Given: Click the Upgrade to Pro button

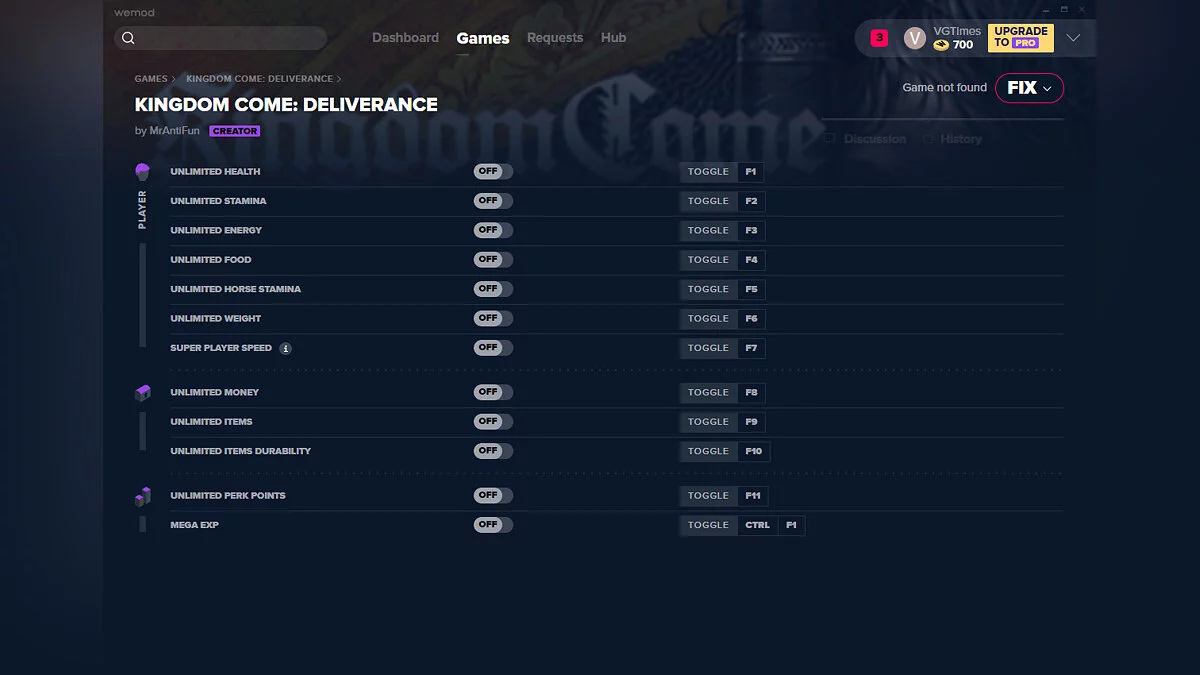Looking at the screenshot, I should pyautogui.click(x=1021, y=38).
